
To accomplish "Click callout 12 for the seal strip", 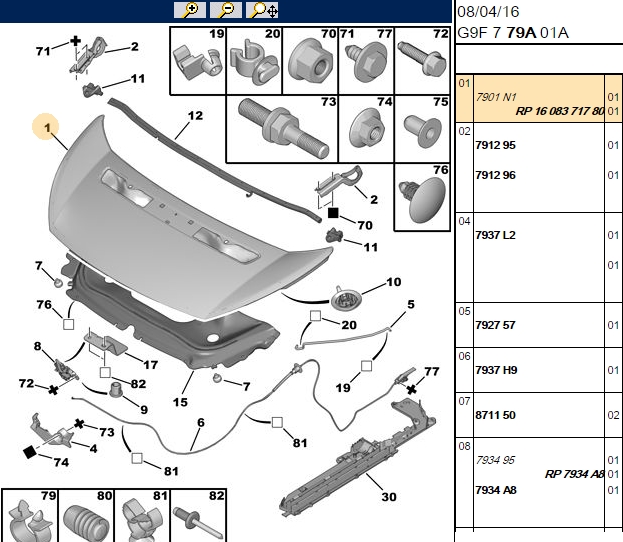I will pyautogui.click(x=195, y=116).
